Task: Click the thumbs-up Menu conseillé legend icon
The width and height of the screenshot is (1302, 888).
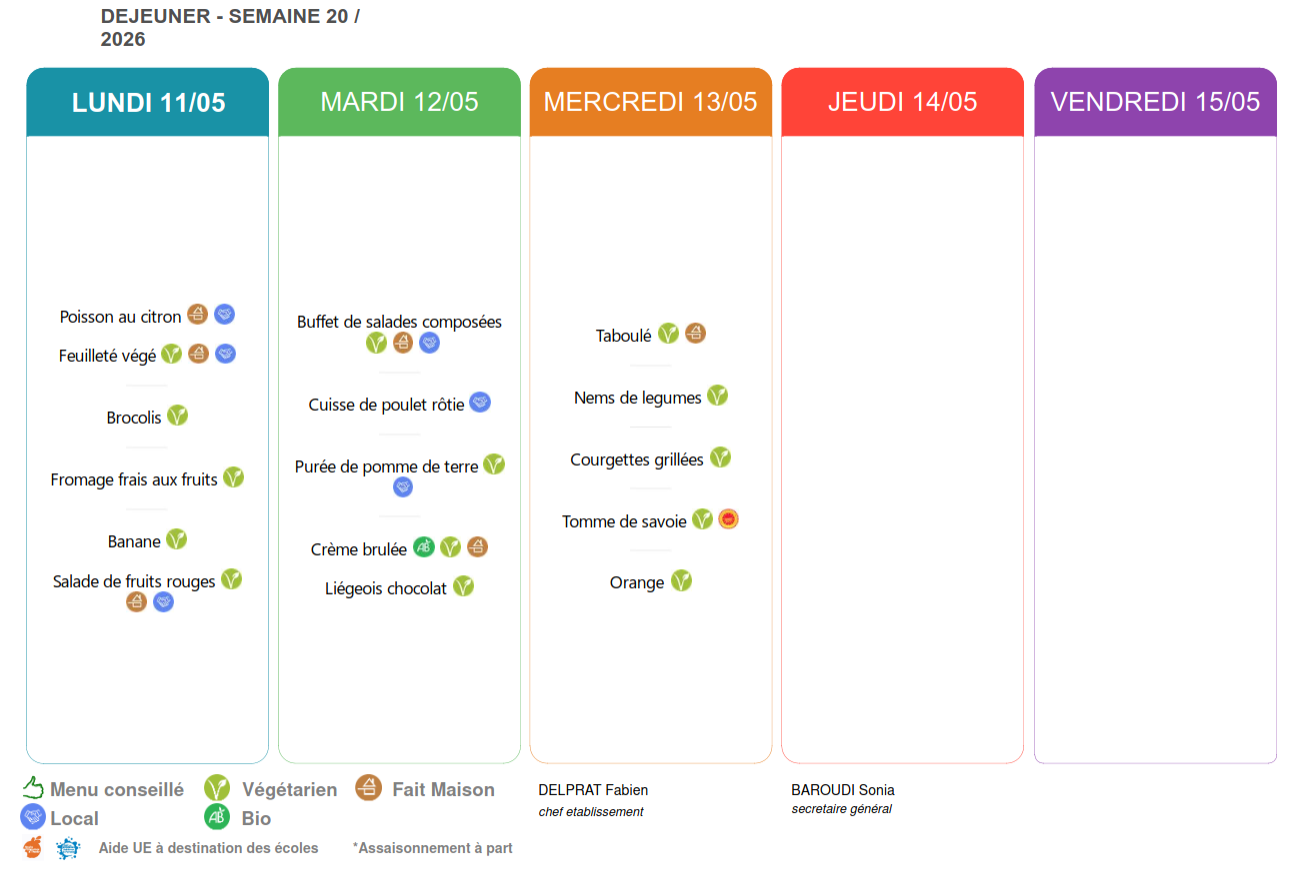Action: click(x=33, y=788)
